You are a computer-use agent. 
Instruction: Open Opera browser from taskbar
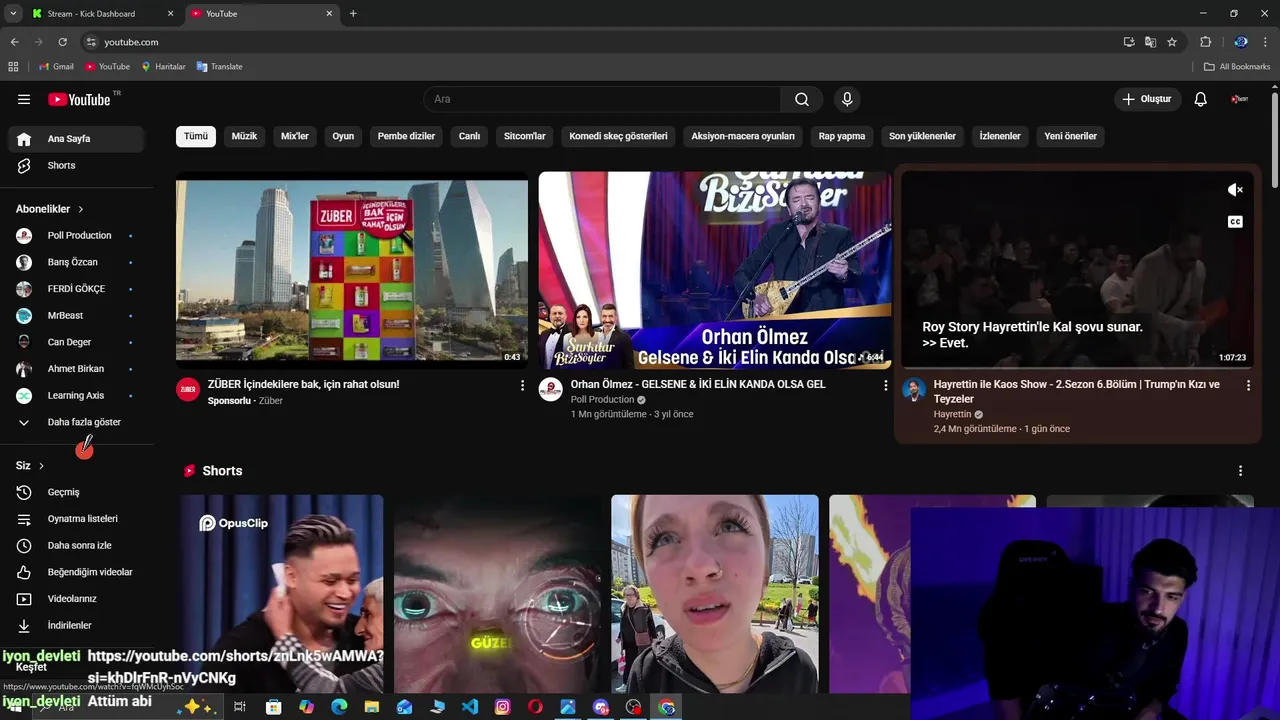point(535,707)
